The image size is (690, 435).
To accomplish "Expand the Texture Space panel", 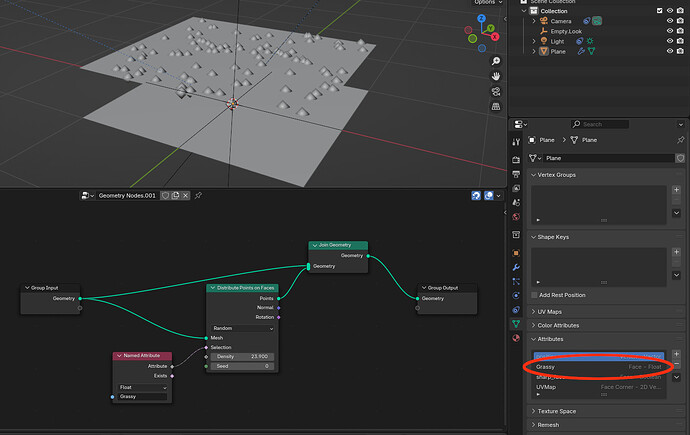I will 533,411.
